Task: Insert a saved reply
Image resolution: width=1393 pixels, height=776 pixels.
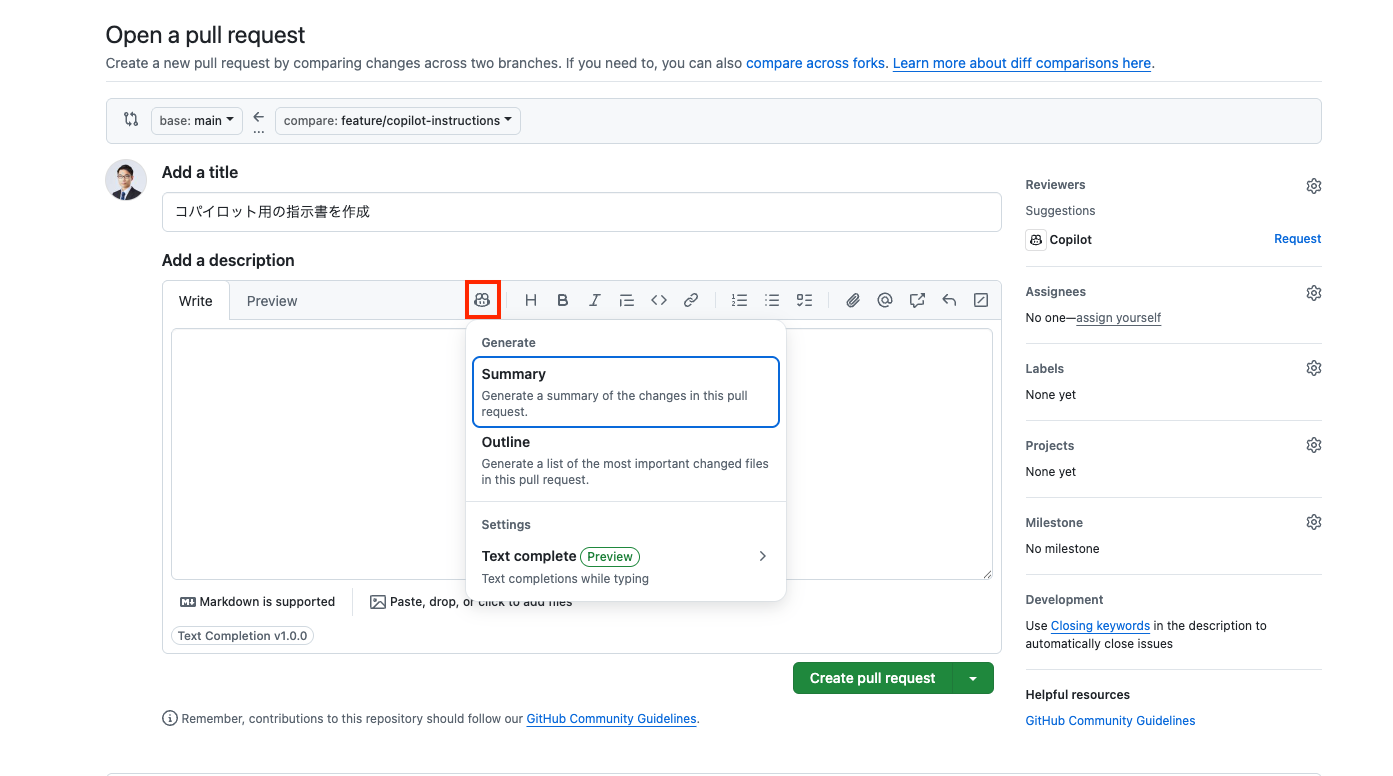Action: [x=949, y=300]
